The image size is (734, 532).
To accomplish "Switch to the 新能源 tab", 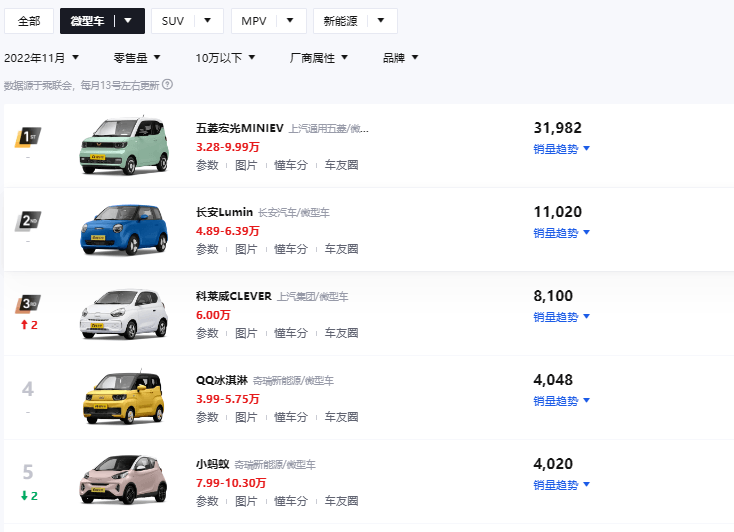I will (x=354, y=21).
